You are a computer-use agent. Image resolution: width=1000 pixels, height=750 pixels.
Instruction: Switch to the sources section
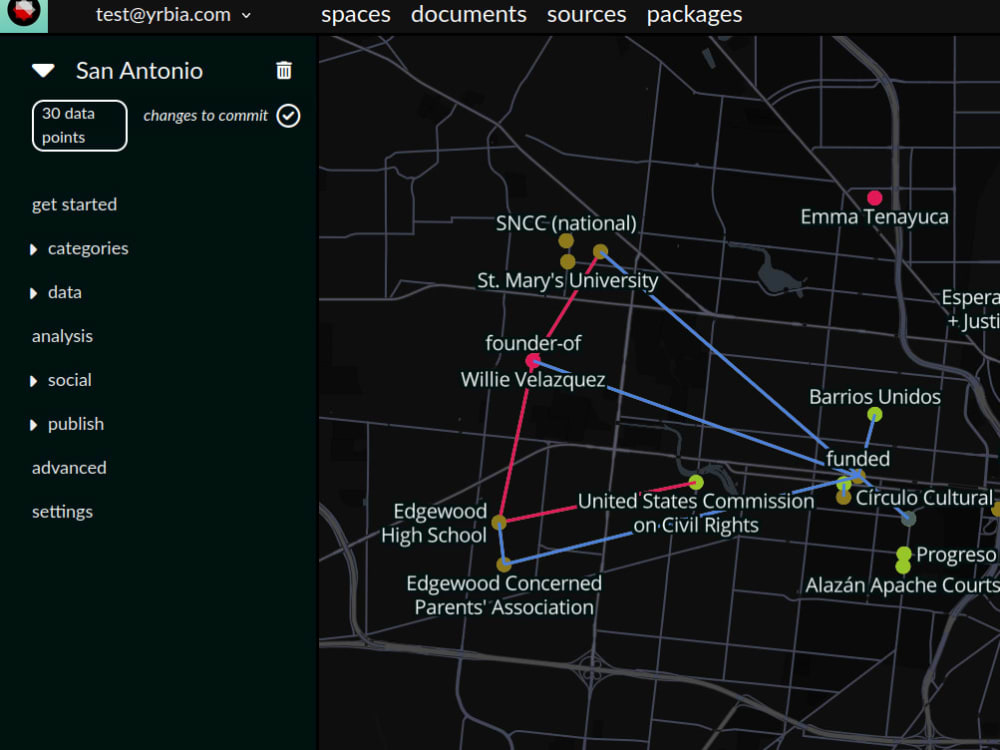(x=586, y=15)
